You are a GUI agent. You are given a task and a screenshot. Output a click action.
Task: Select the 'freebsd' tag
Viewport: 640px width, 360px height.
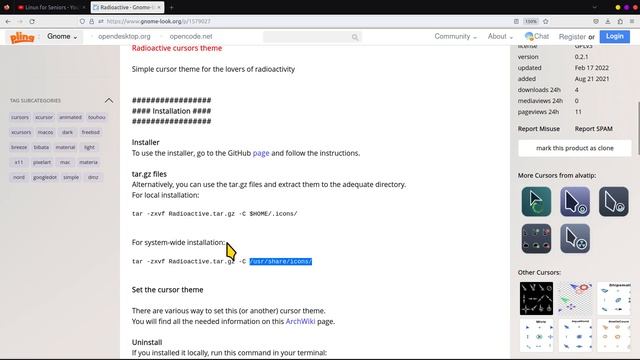[91, 132]
